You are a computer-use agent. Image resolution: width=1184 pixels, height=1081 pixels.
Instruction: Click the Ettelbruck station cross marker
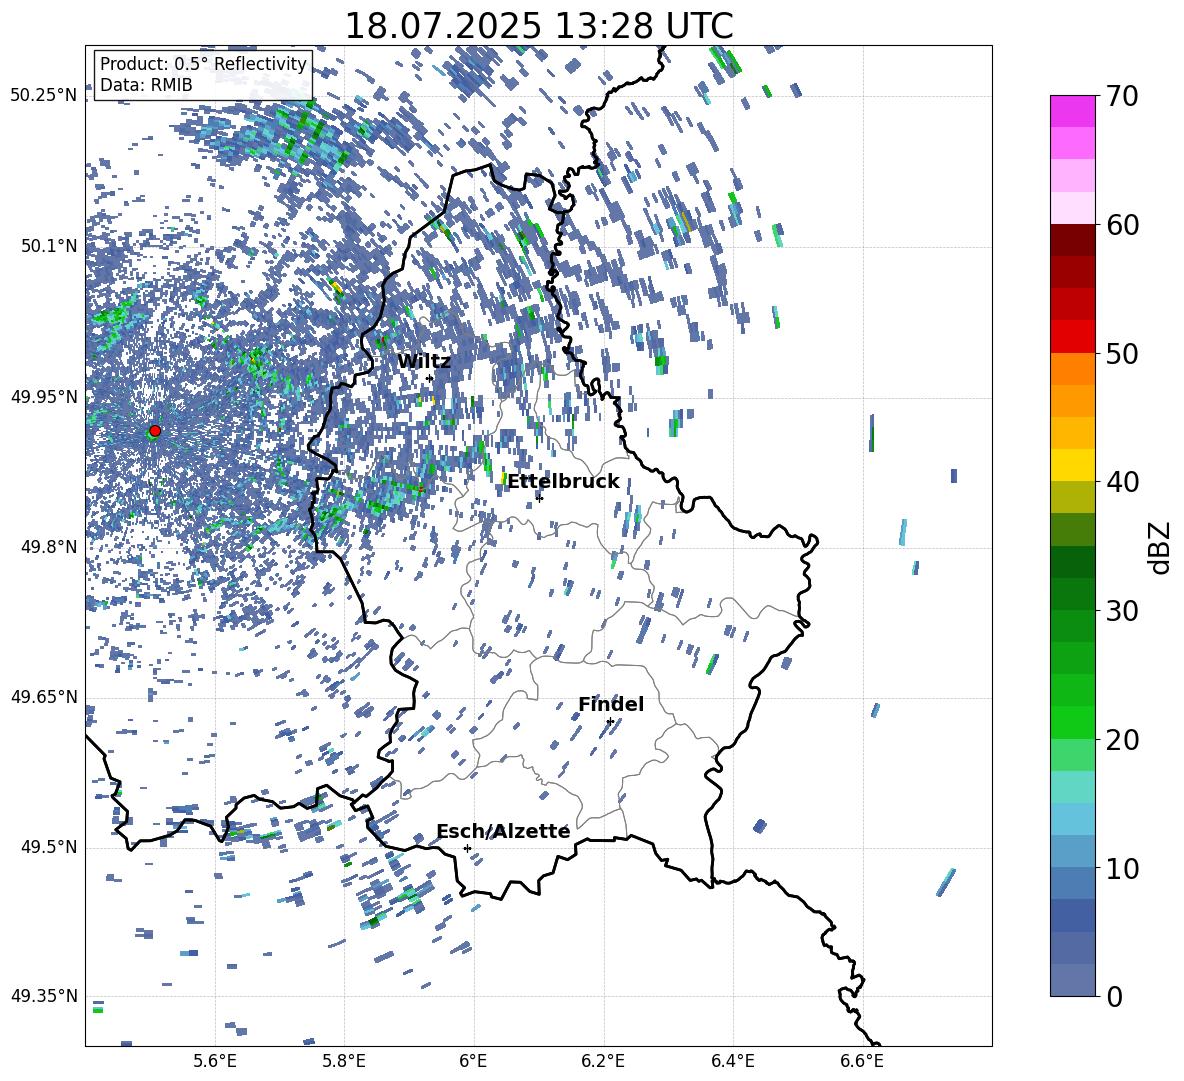tap(539, 498)
